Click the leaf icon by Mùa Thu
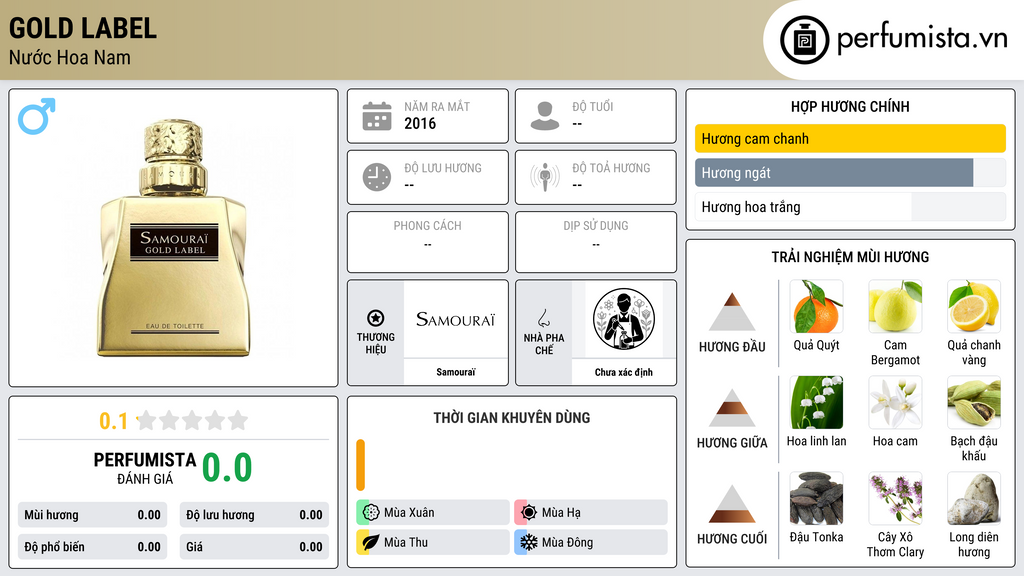1024x576 pixels. click(371, 542)
